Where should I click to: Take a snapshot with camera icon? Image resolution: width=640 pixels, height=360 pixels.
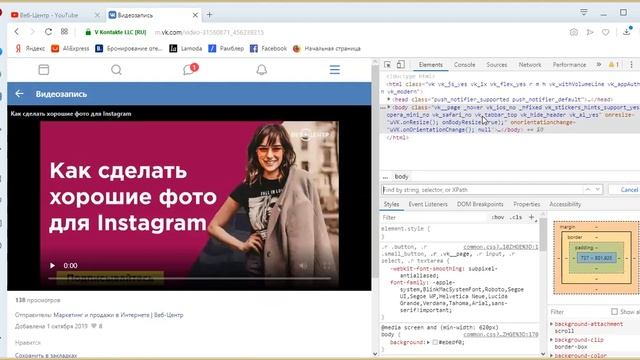point(573,32)
